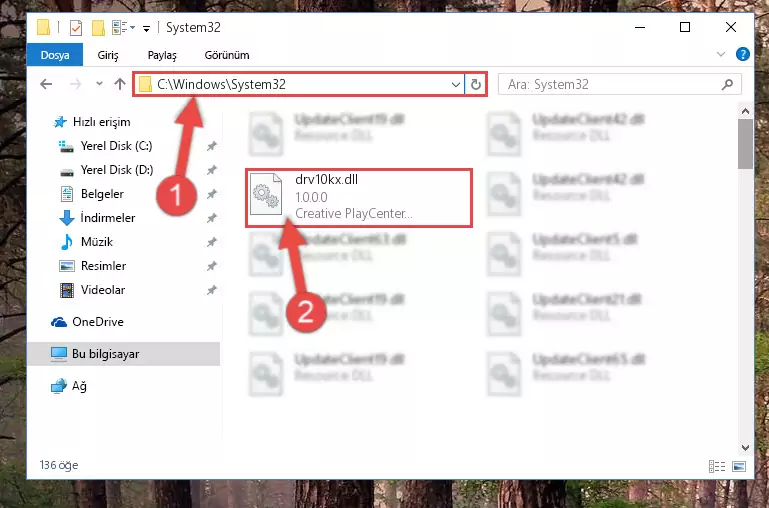Refresh the System32 folder
This screenshot has width=769, height=508.
[x=475, y=84]
